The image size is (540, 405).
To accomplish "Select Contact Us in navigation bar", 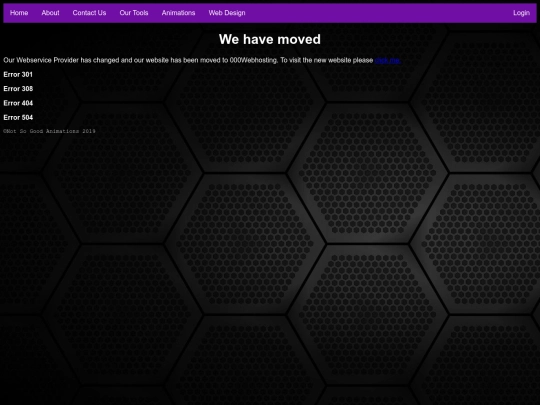I will pyautogui.click(x=89, y=13).
